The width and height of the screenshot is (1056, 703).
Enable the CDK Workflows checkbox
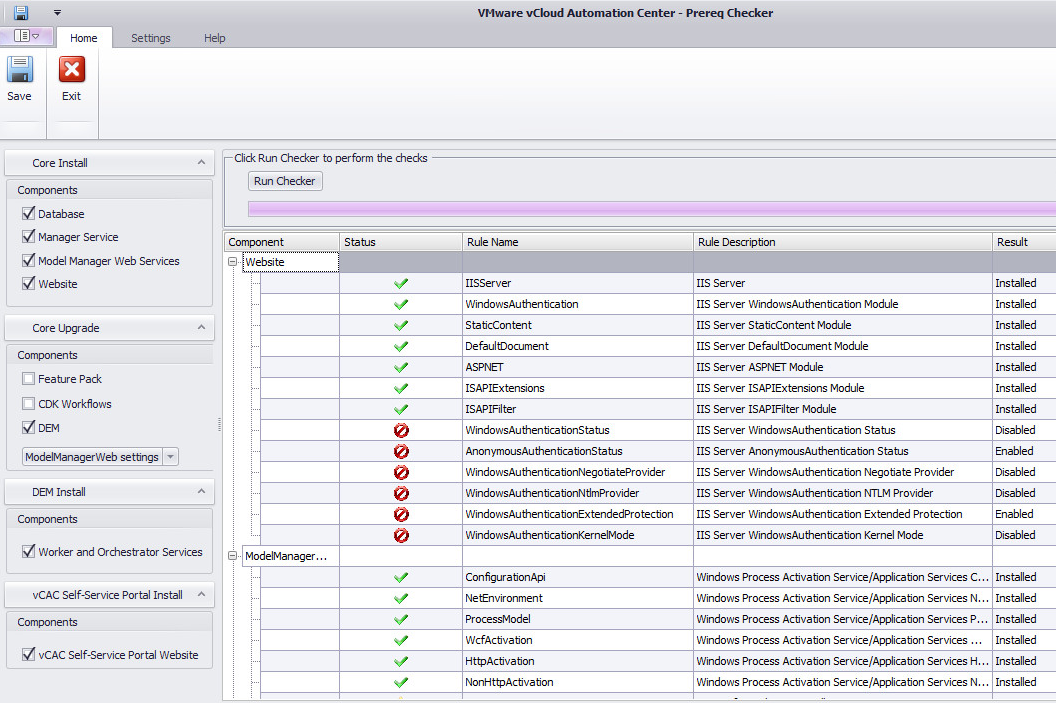point(28,403)
